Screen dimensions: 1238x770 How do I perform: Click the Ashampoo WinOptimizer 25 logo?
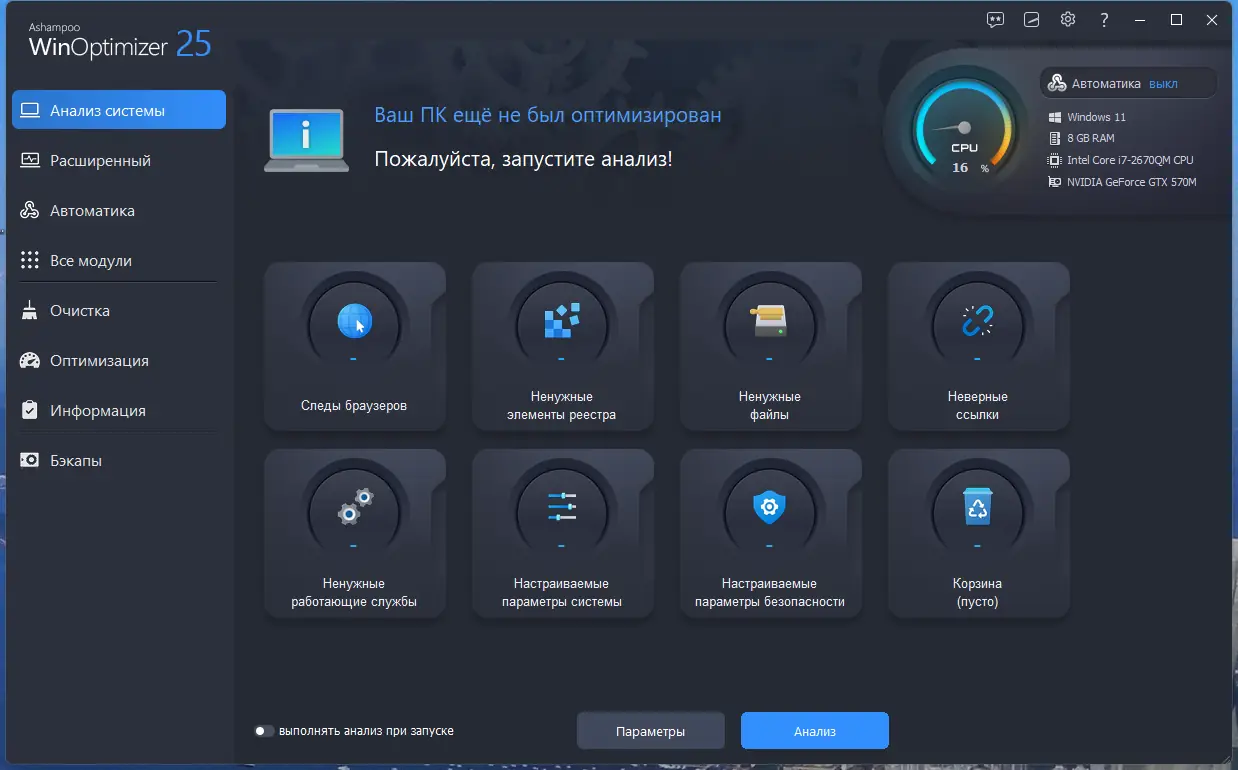(x=120, y=40)
